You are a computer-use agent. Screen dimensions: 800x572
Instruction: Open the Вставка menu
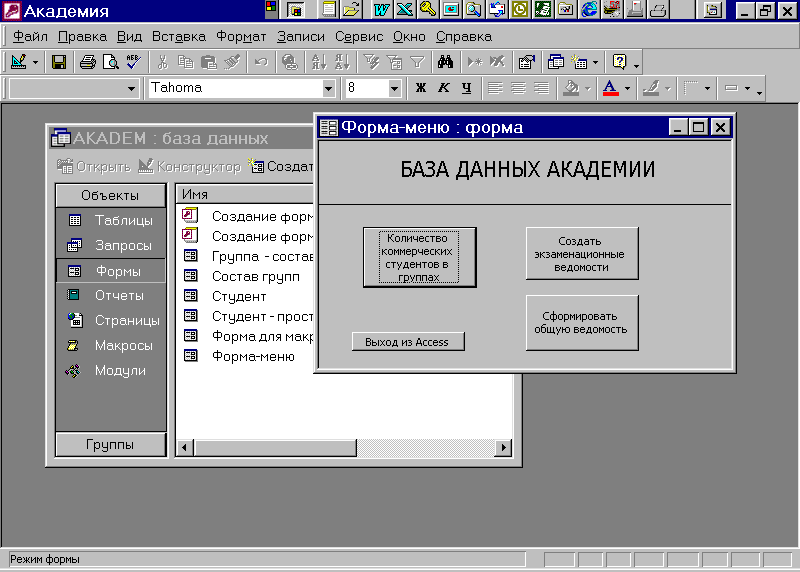[x=179, y=37]
